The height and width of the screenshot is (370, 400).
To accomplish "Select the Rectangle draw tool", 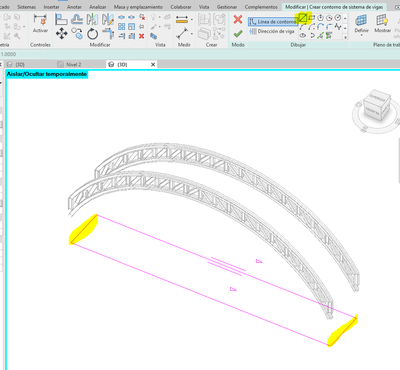I will click(x=312, y=18).
